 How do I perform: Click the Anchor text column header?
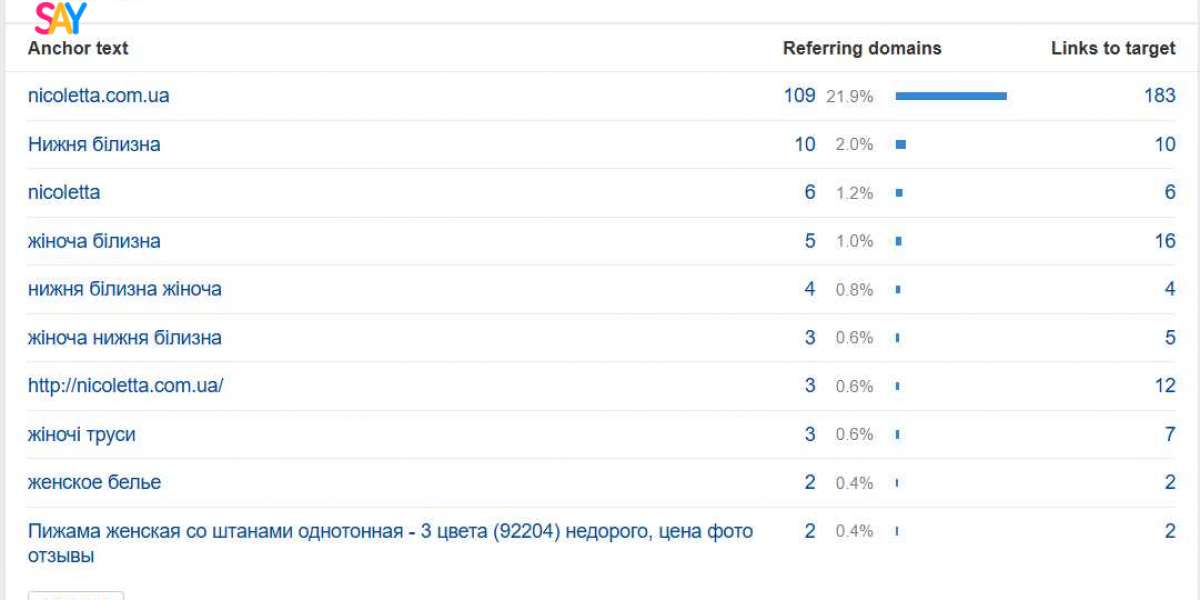click(78, 48)
